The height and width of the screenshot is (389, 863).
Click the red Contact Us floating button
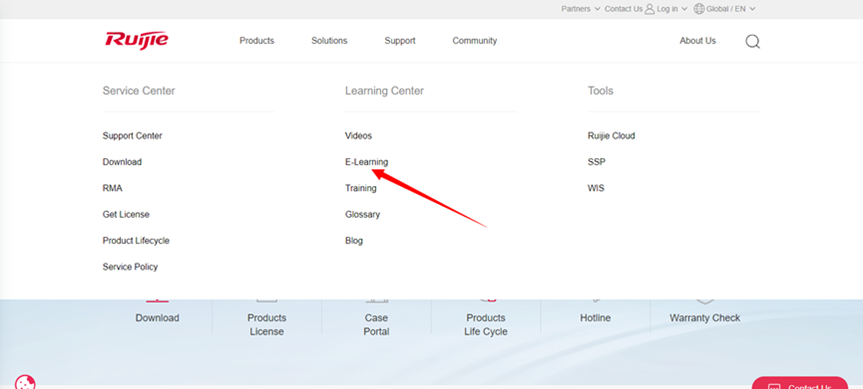[800, 383]
